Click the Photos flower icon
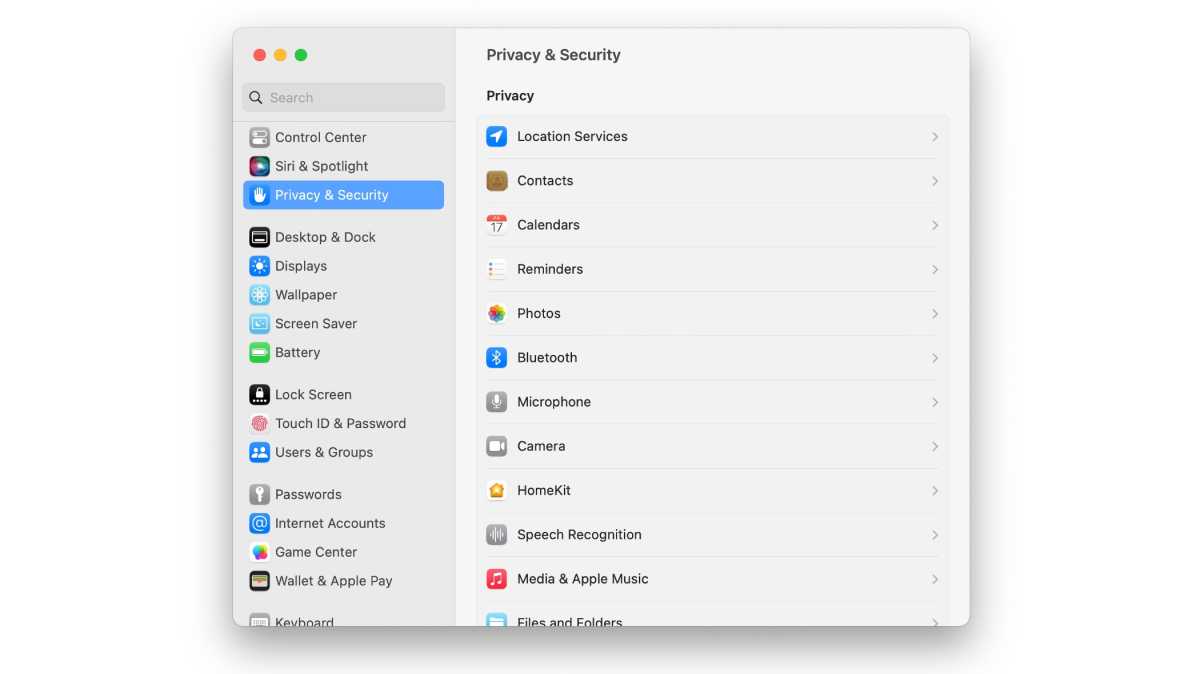Screen dimensions: 1200x674 coord(496,314)
